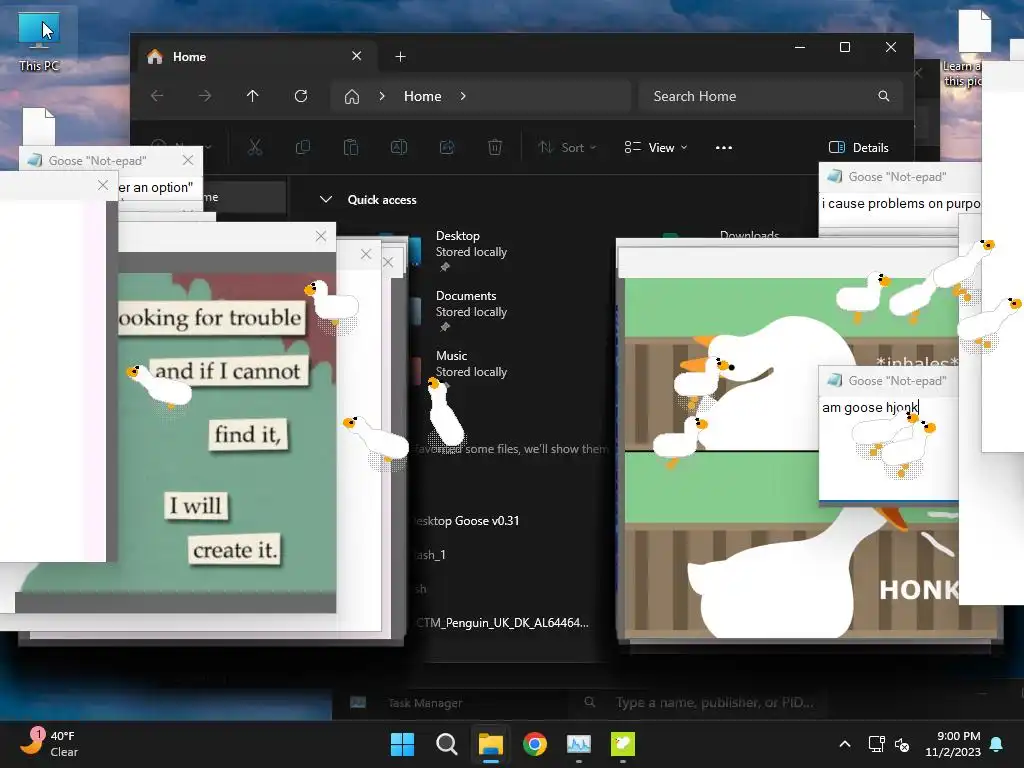The image size is (1024, 768).
Task: Click the network display tray icon
Action: click(876, 744)
